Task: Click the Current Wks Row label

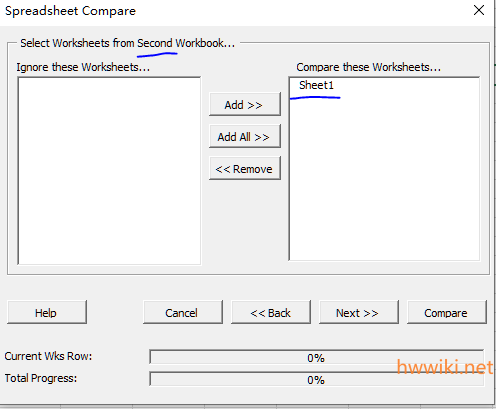Action: tap(48, 356)
